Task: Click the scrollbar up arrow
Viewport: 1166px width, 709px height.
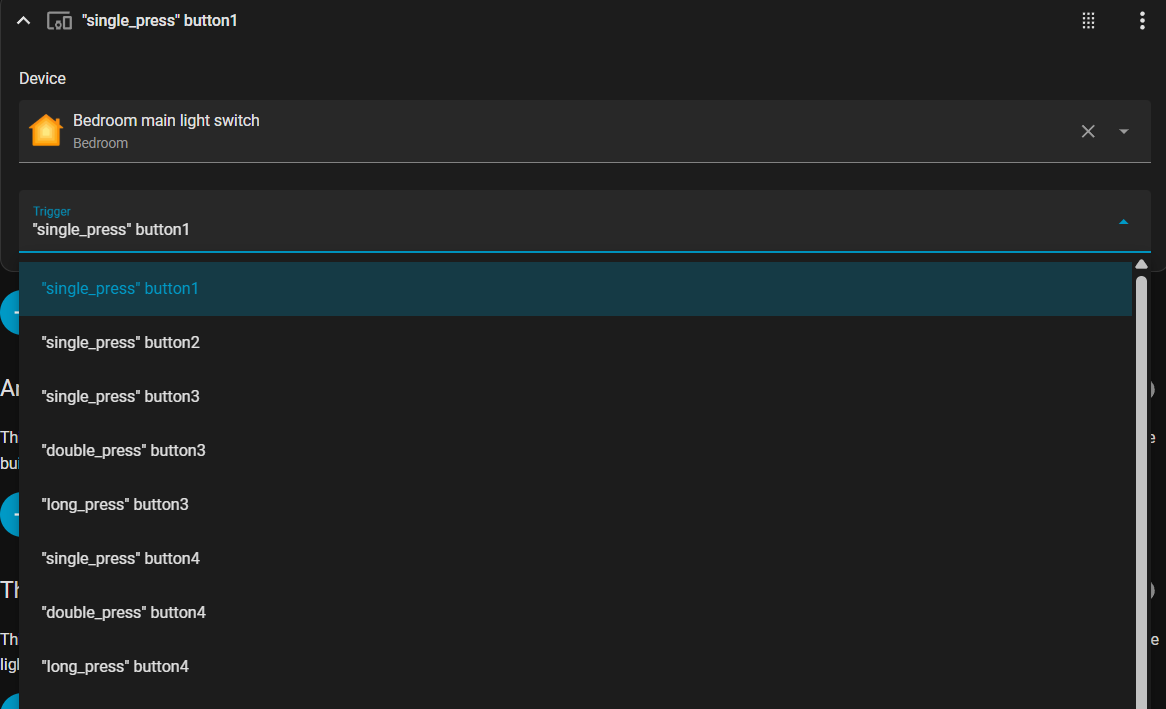Action: (x=1141, y=265)
